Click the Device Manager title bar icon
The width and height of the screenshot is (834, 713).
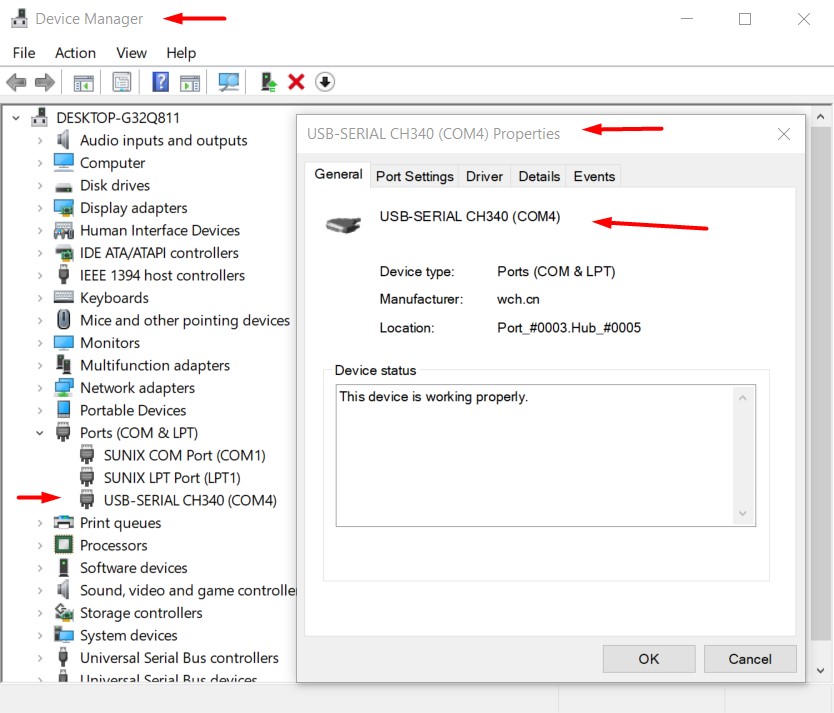(x=19, y=19)
